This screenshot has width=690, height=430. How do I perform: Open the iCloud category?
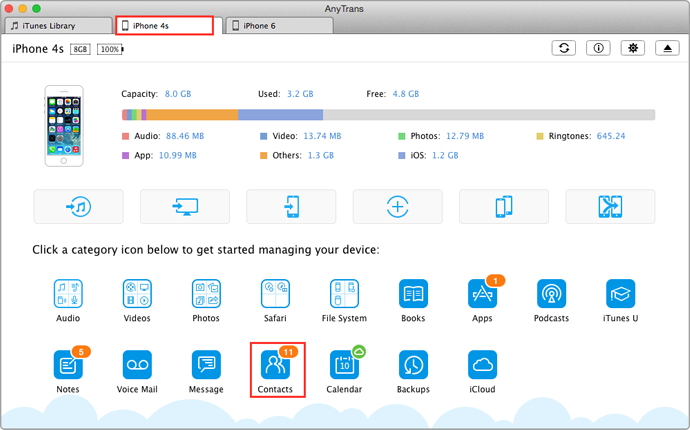[482, 364]
